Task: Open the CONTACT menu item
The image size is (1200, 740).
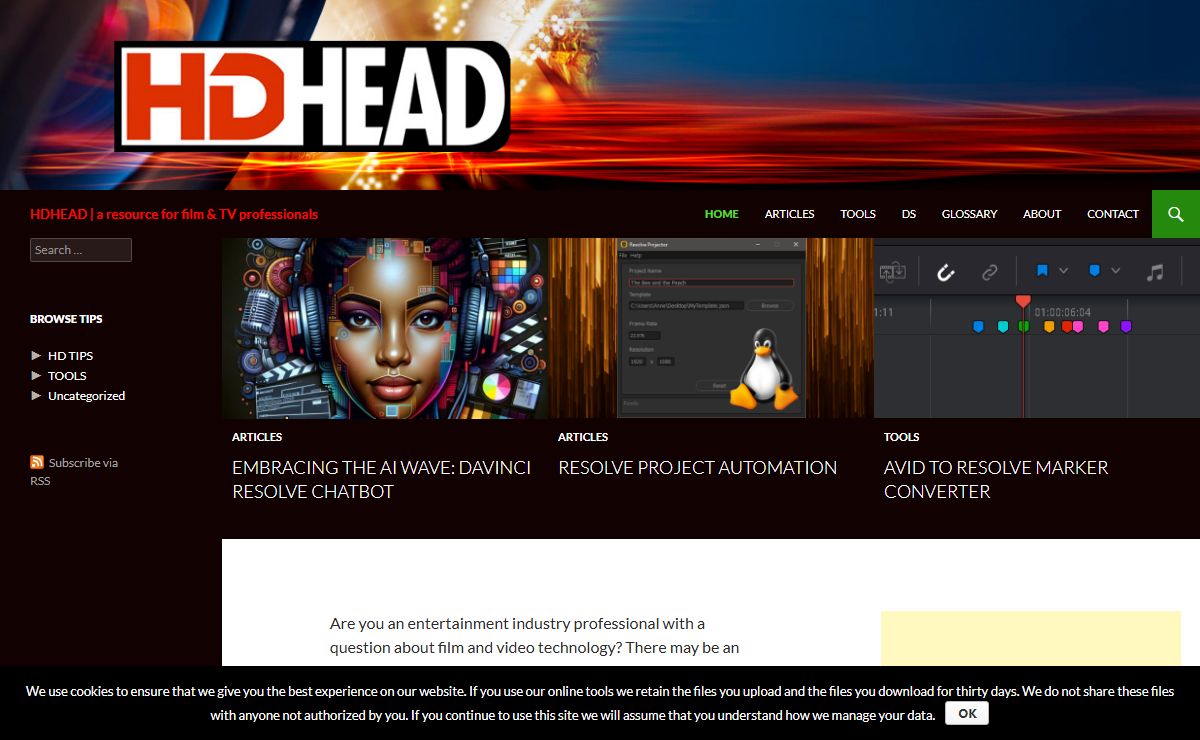Action: click(1113, 214)
